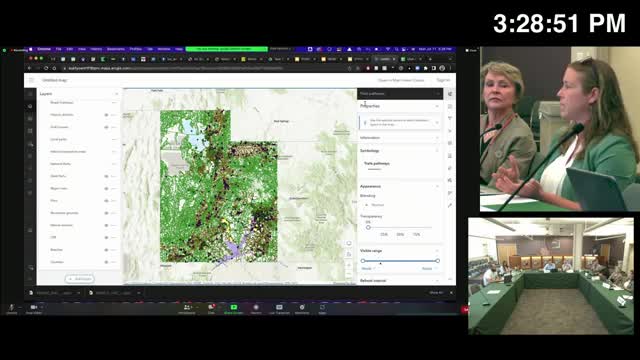Open the Bookmarks icon in the dark sidebar

[x=30, y=168]
